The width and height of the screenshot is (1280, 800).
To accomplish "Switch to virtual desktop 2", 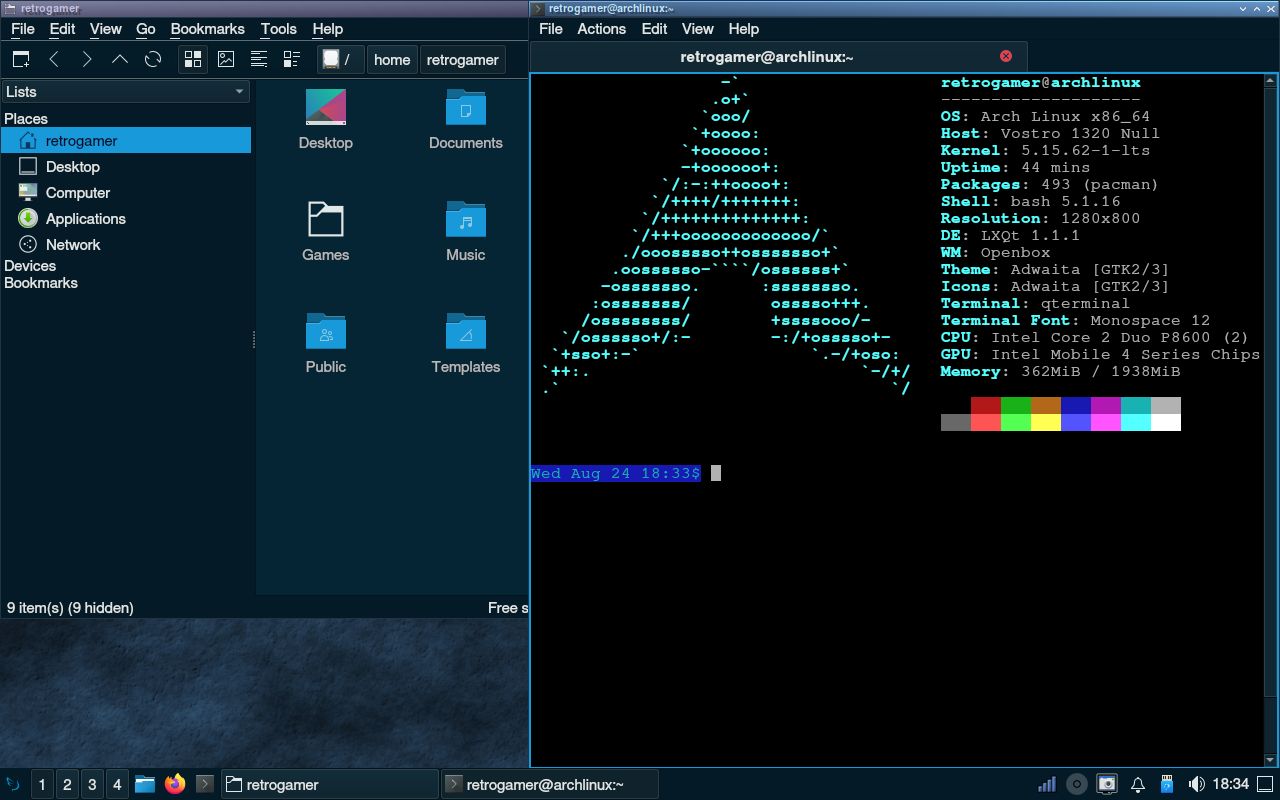I will 67,785.
